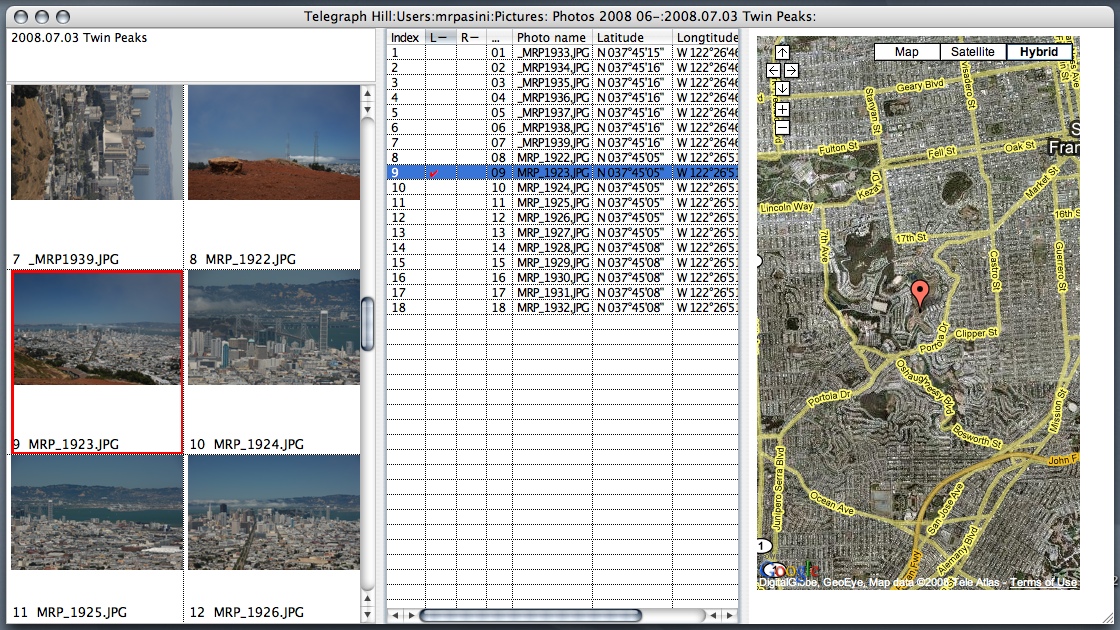
Task: Click the thumbnail list scroll-up arrow
Action: pyautogui.click(x=367, y=93)
